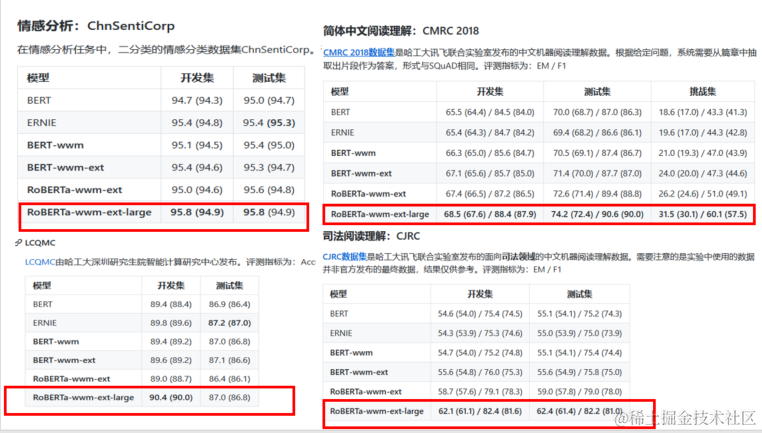The width and height of the screenshot is (762, 433).
Task: Click the cell 95.4 (95.3)
Action: pos(269,122)
